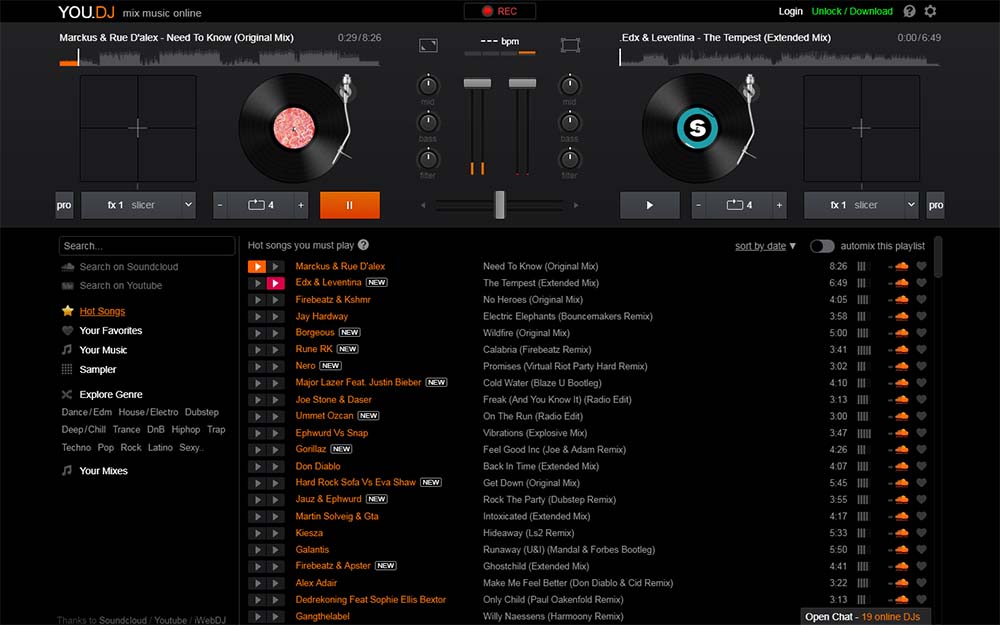The image size is (1000, 625).
Task: Click SoundCloud icon on Ephwurd Vs Snap row
Action: pos(901,433)
